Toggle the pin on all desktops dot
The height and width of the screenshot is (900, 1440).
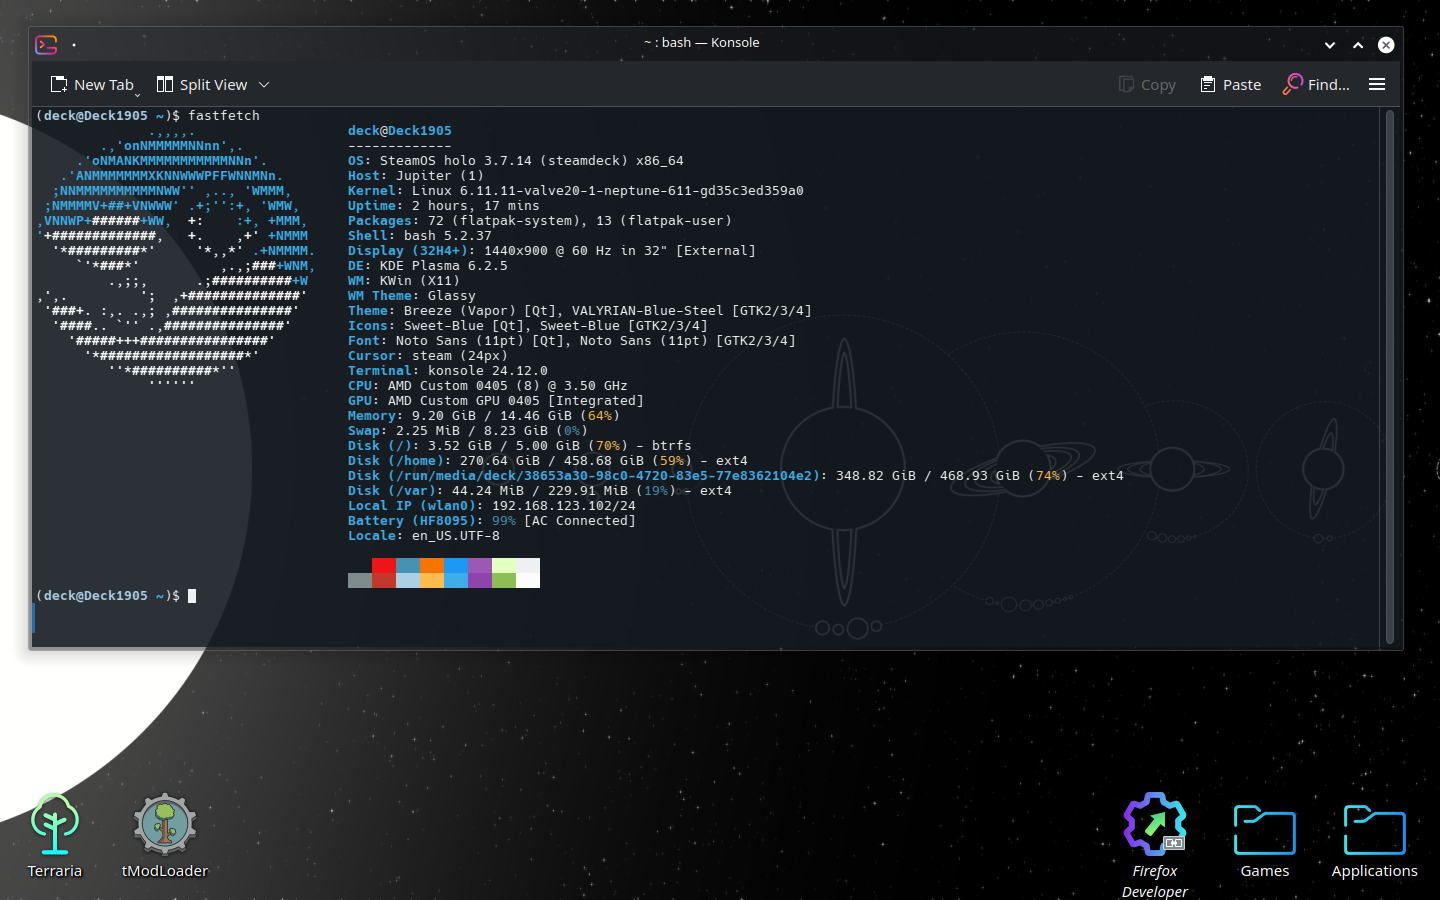(x=74, y=45)
